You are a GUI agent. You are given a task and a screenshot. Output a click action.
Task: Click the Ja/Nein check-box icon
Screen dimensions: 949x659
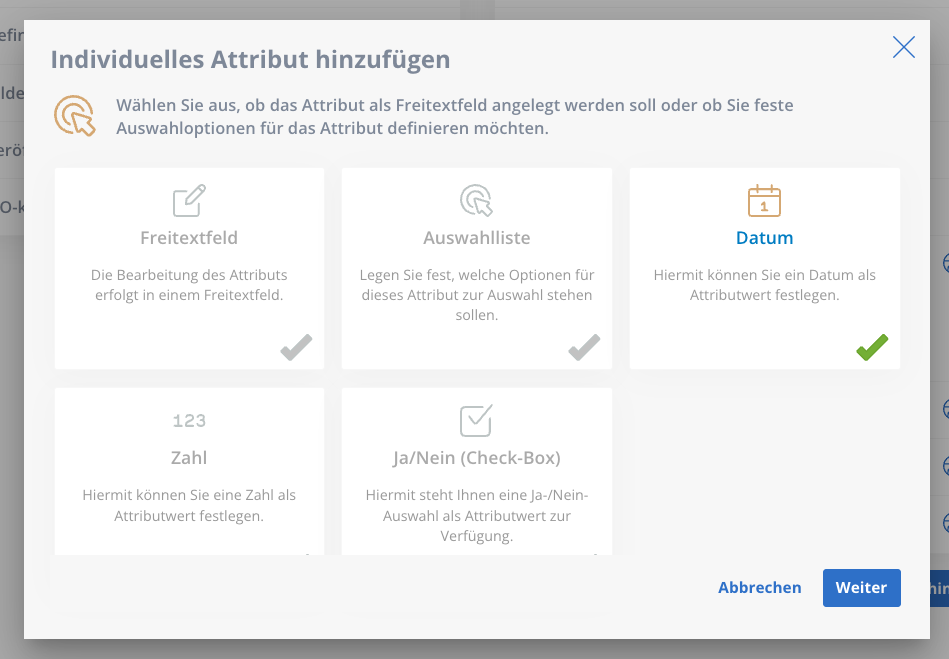(476, 421)
